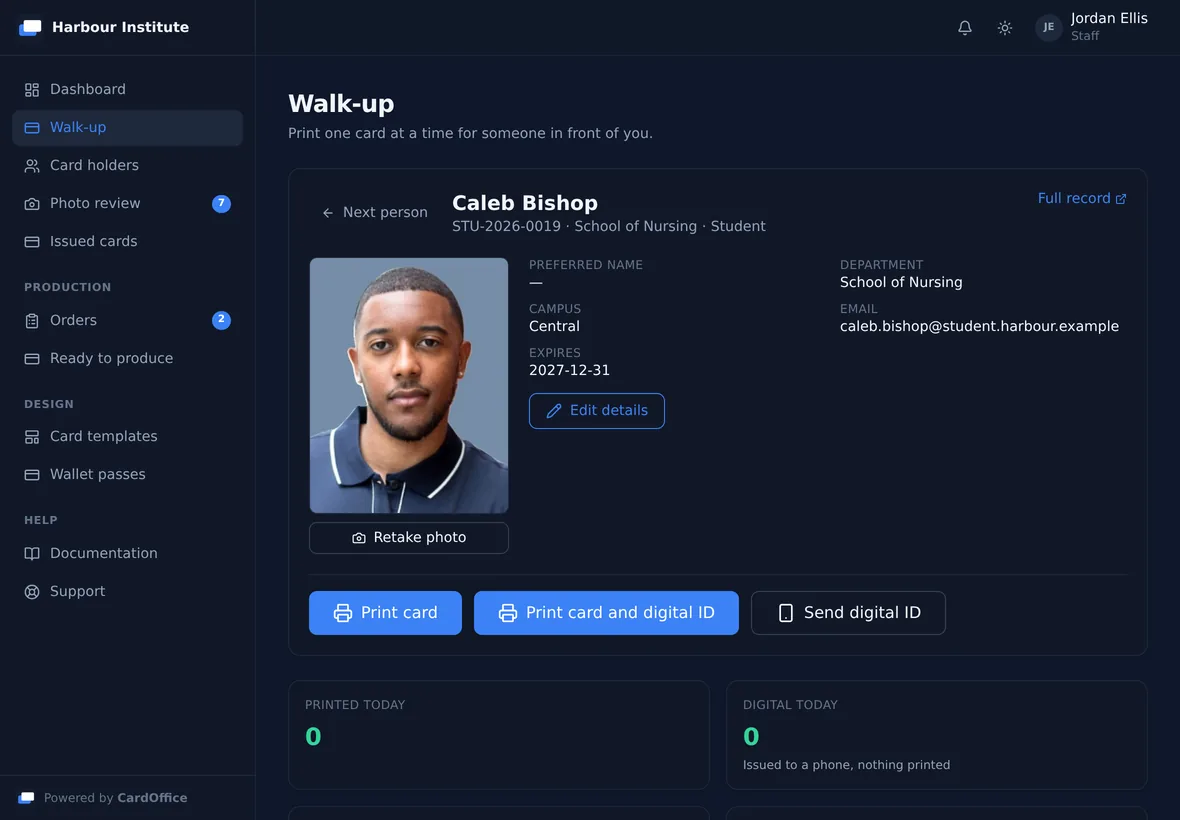Image resolution: width=1180 pixels, height=820 pixels.
Task: Click School of Nursing under Department
Action: pos(901,283)
